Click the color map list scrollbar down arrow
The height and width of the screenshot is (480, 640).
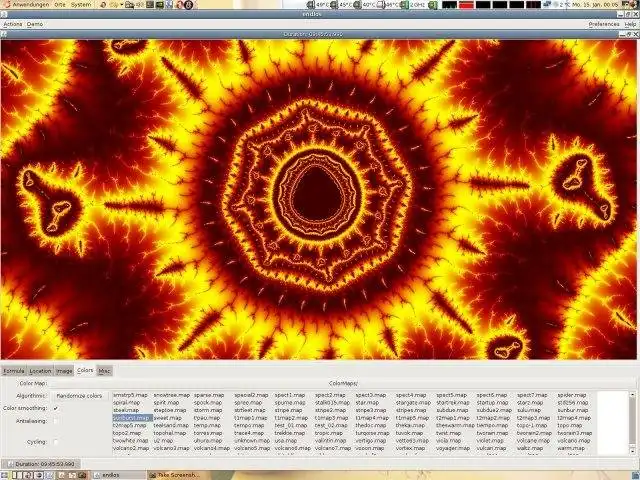pos(632,451)
